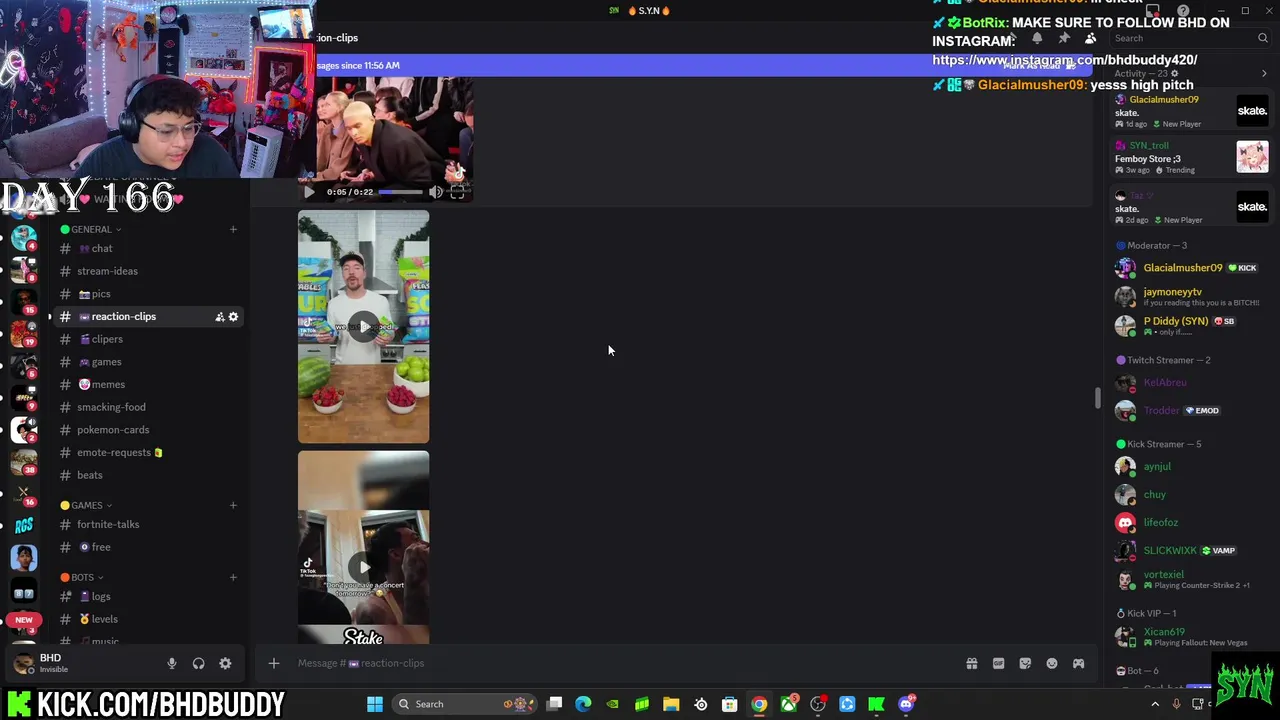Image resolution: width=1280 pixels, height=720 pixels.
Task: Open the beats channel
Action: [148, 475]
